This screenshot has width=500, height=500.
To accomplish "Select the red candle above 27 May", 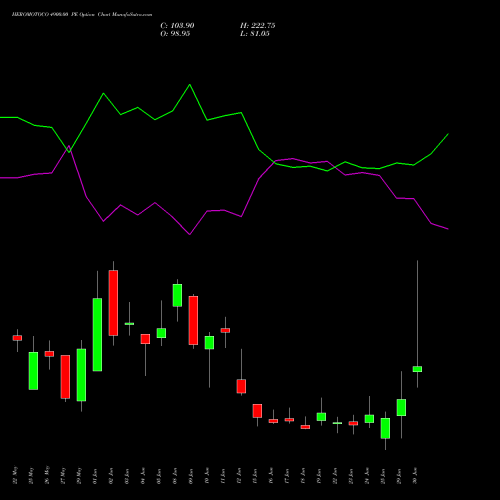I will point(65,377).
